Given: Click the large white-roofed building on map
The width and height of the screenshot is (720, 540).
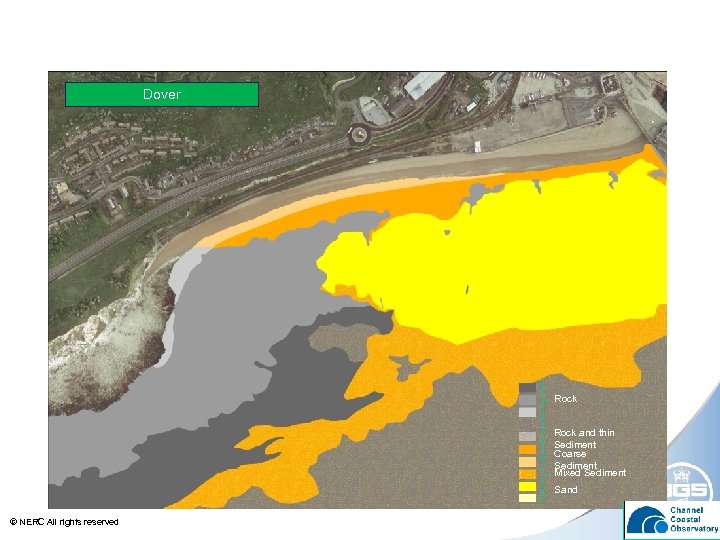Looking at the screenshot, I should click(424, 85).
